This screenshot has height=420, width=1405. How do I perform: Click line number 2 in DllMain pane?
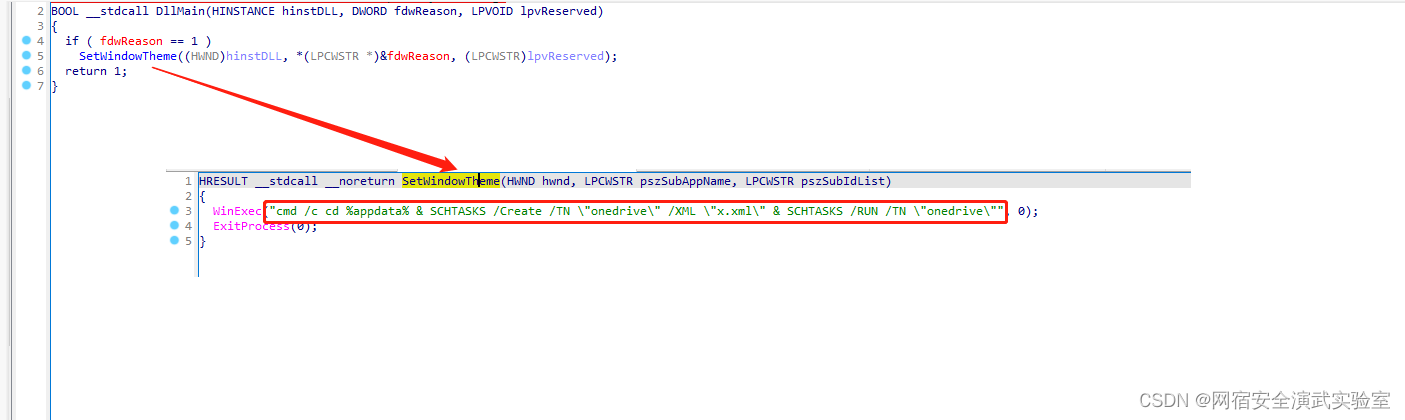click(40, 11)
